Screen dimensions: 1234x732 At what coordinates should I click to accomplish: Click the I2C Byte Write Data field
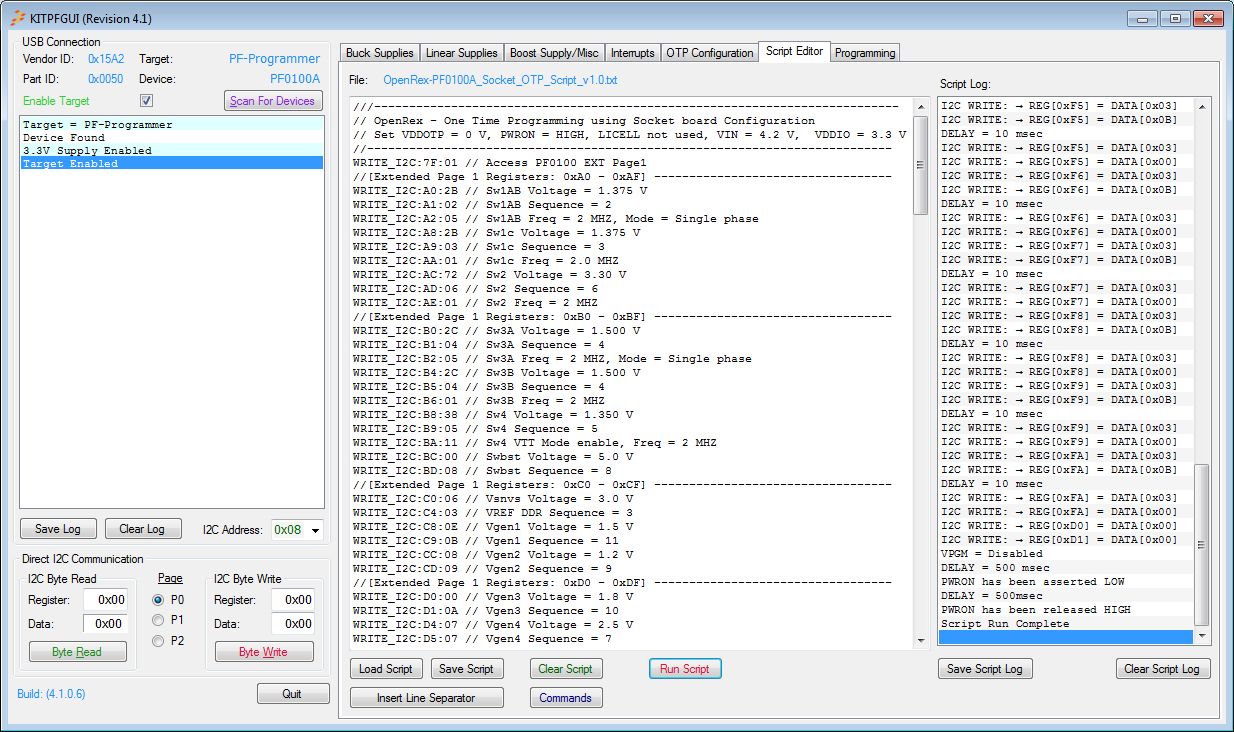pos(292,623)
